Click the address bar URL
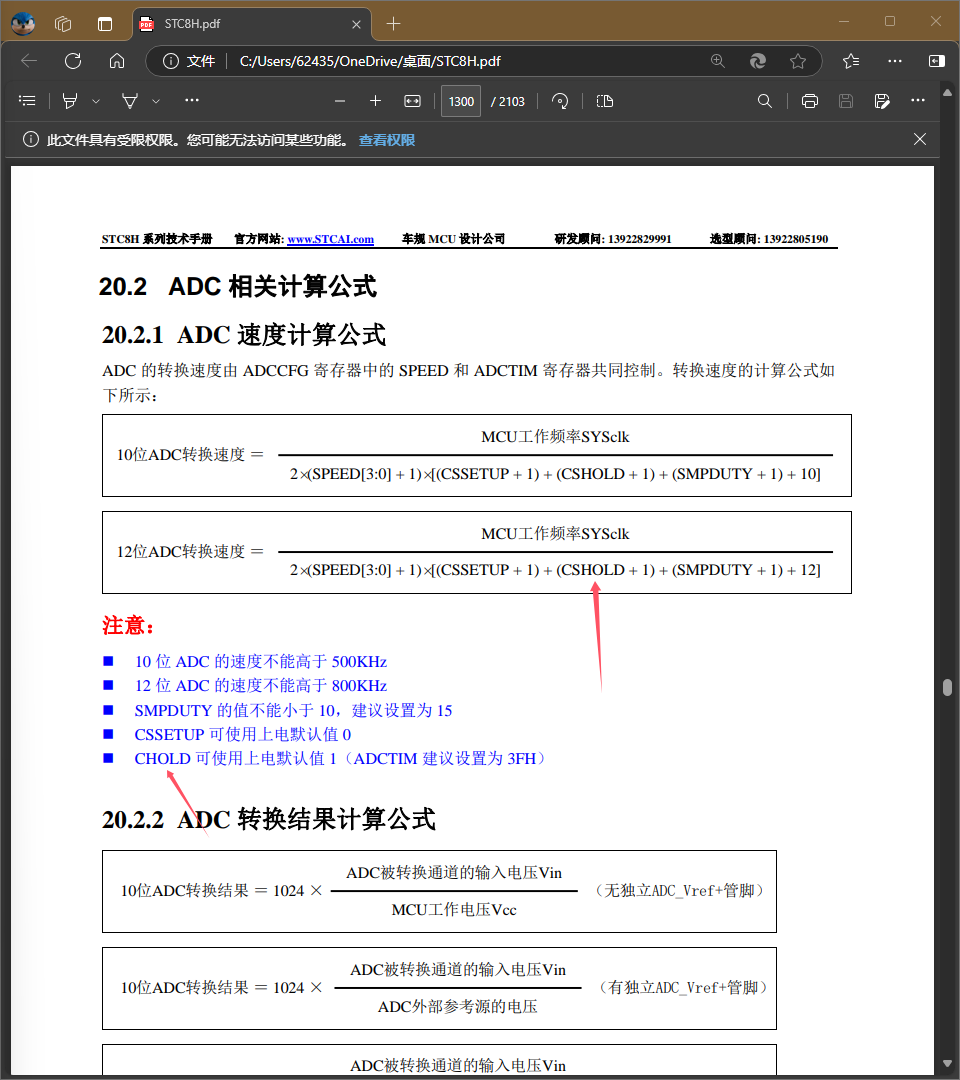The height and width of the screenshot is (1080, 960). coord(370,61)
